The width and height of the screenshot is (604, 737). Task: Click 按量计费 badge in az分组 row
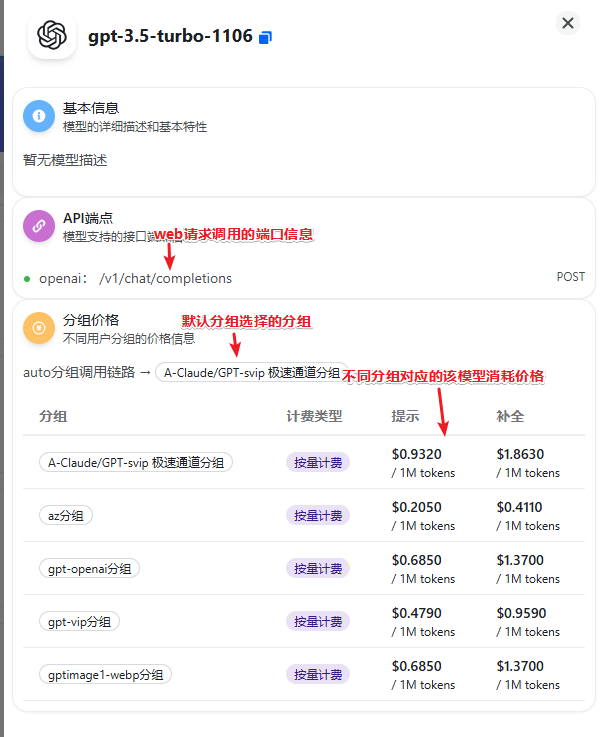click(318, 515)
